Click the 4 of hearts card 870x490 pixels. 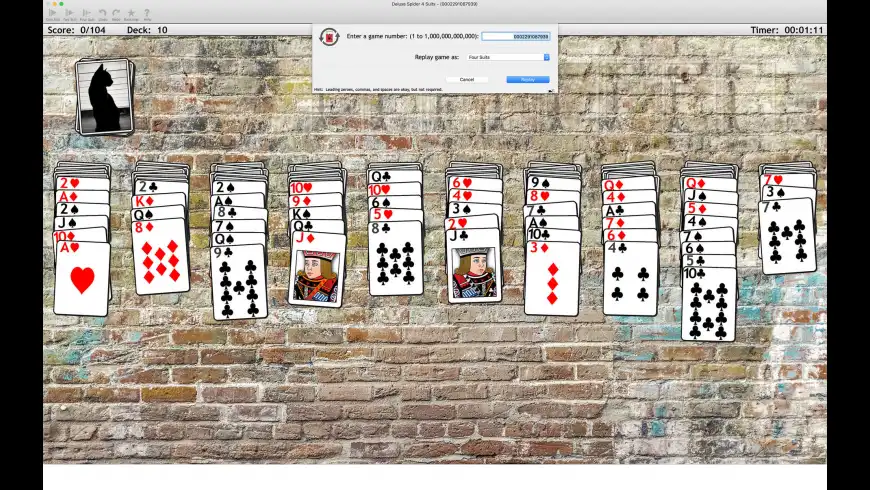(x=474, y=196)
